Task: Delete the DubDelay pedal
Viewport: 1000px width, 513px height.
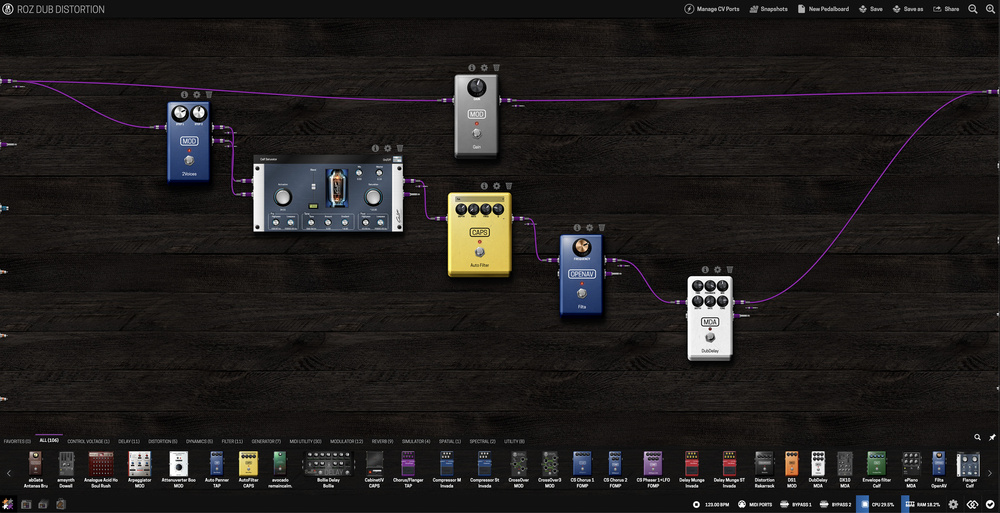Action: pyautogui.click(x=730, y=269)
